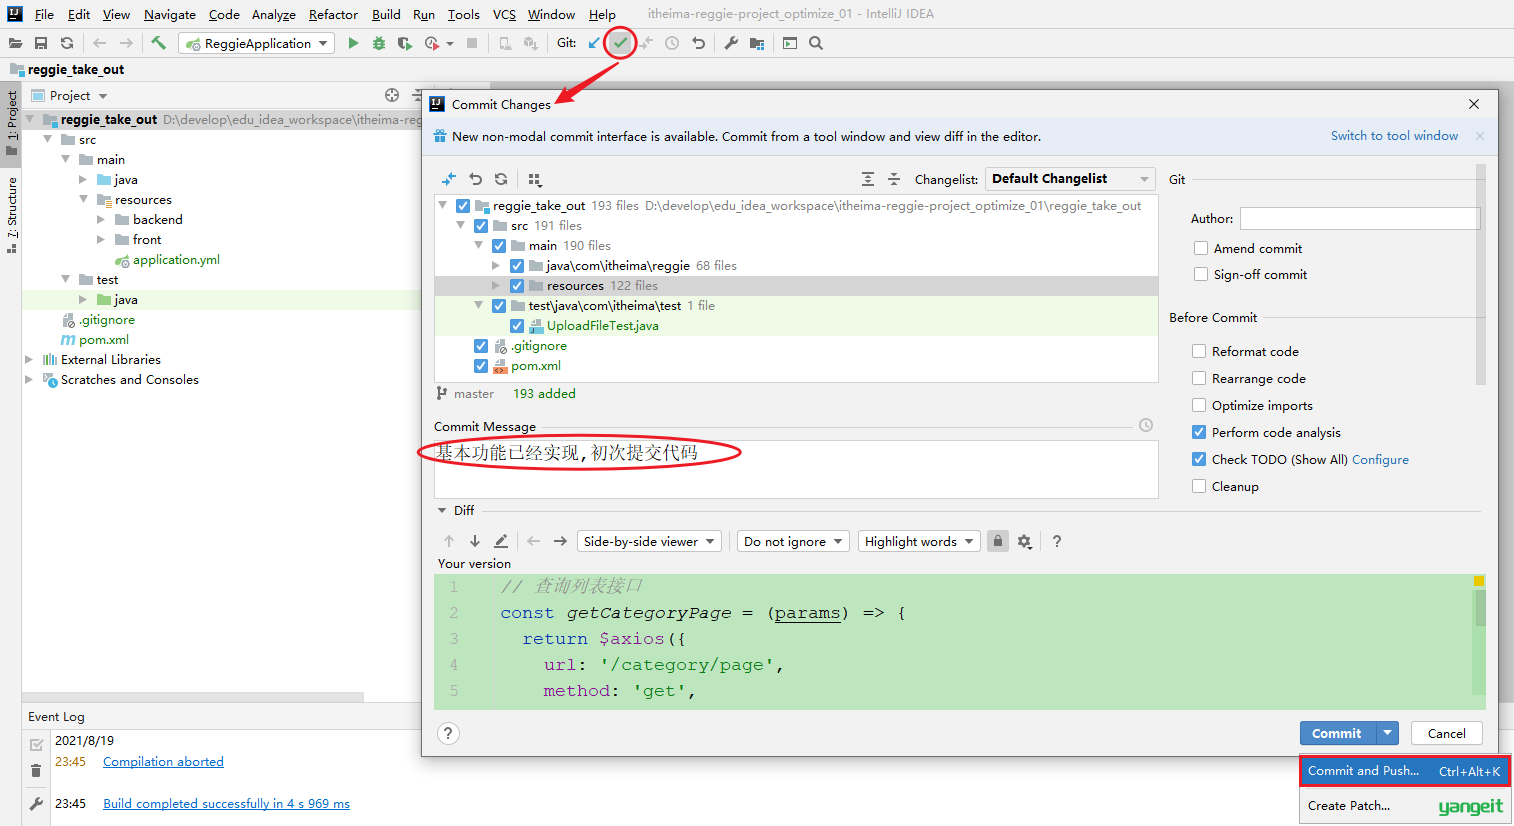Open the Build menu
The width and height of the screenshot is (1514, 826).
386,14
